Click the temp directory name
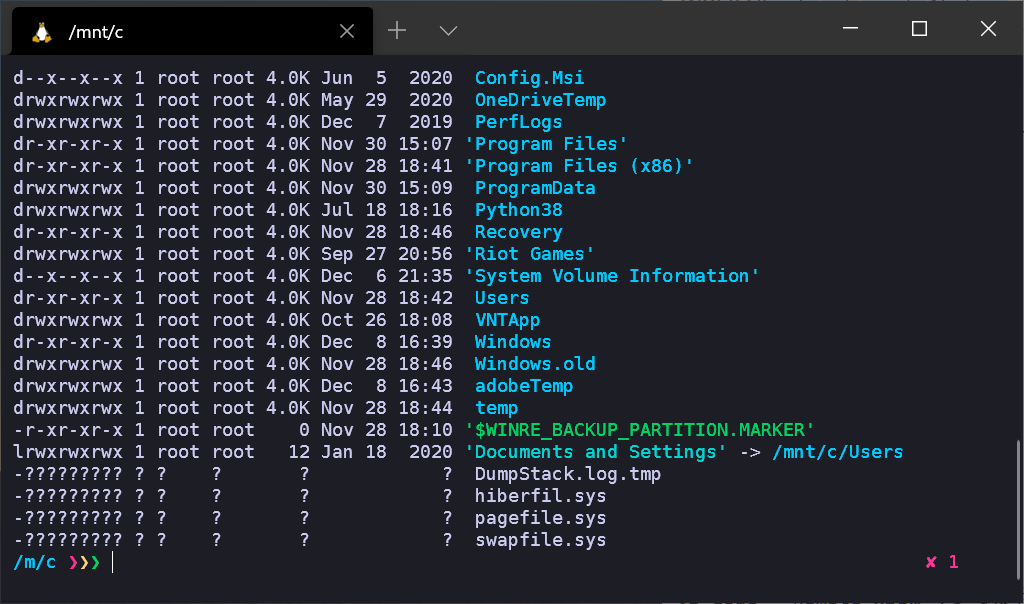 pos(496,407)
